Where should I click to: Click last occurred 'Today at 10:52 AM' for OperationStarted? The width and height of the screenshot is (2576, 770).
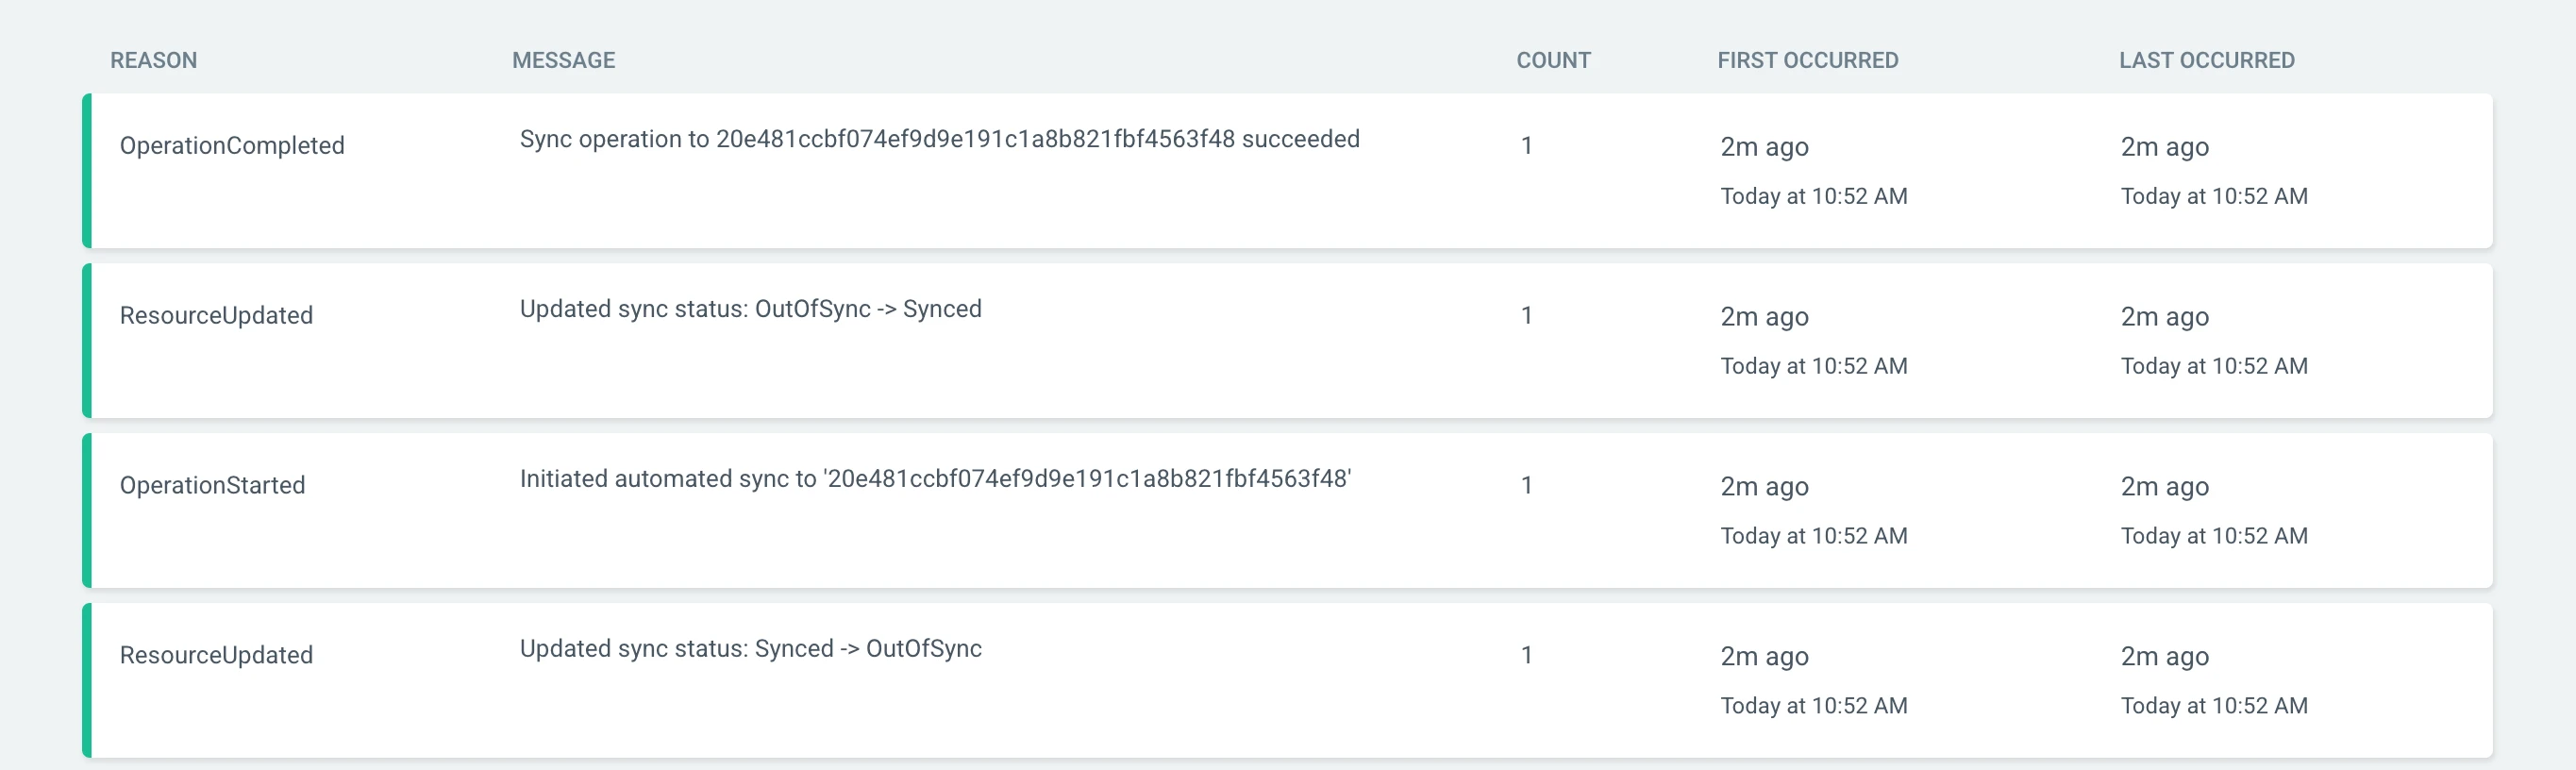coord(2214,536)
